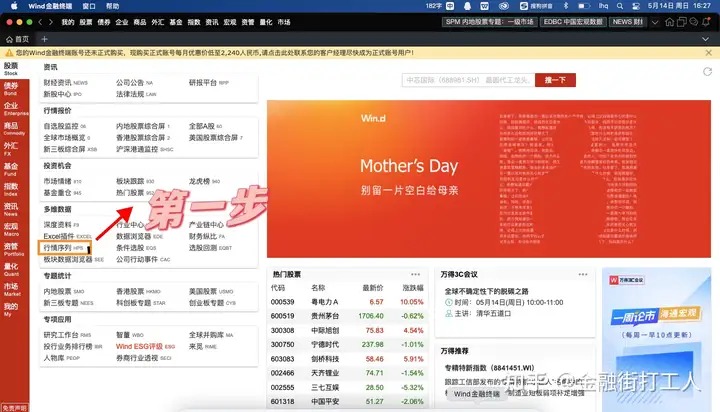Switch to the 首页 tab

click(x=18, y=39)
